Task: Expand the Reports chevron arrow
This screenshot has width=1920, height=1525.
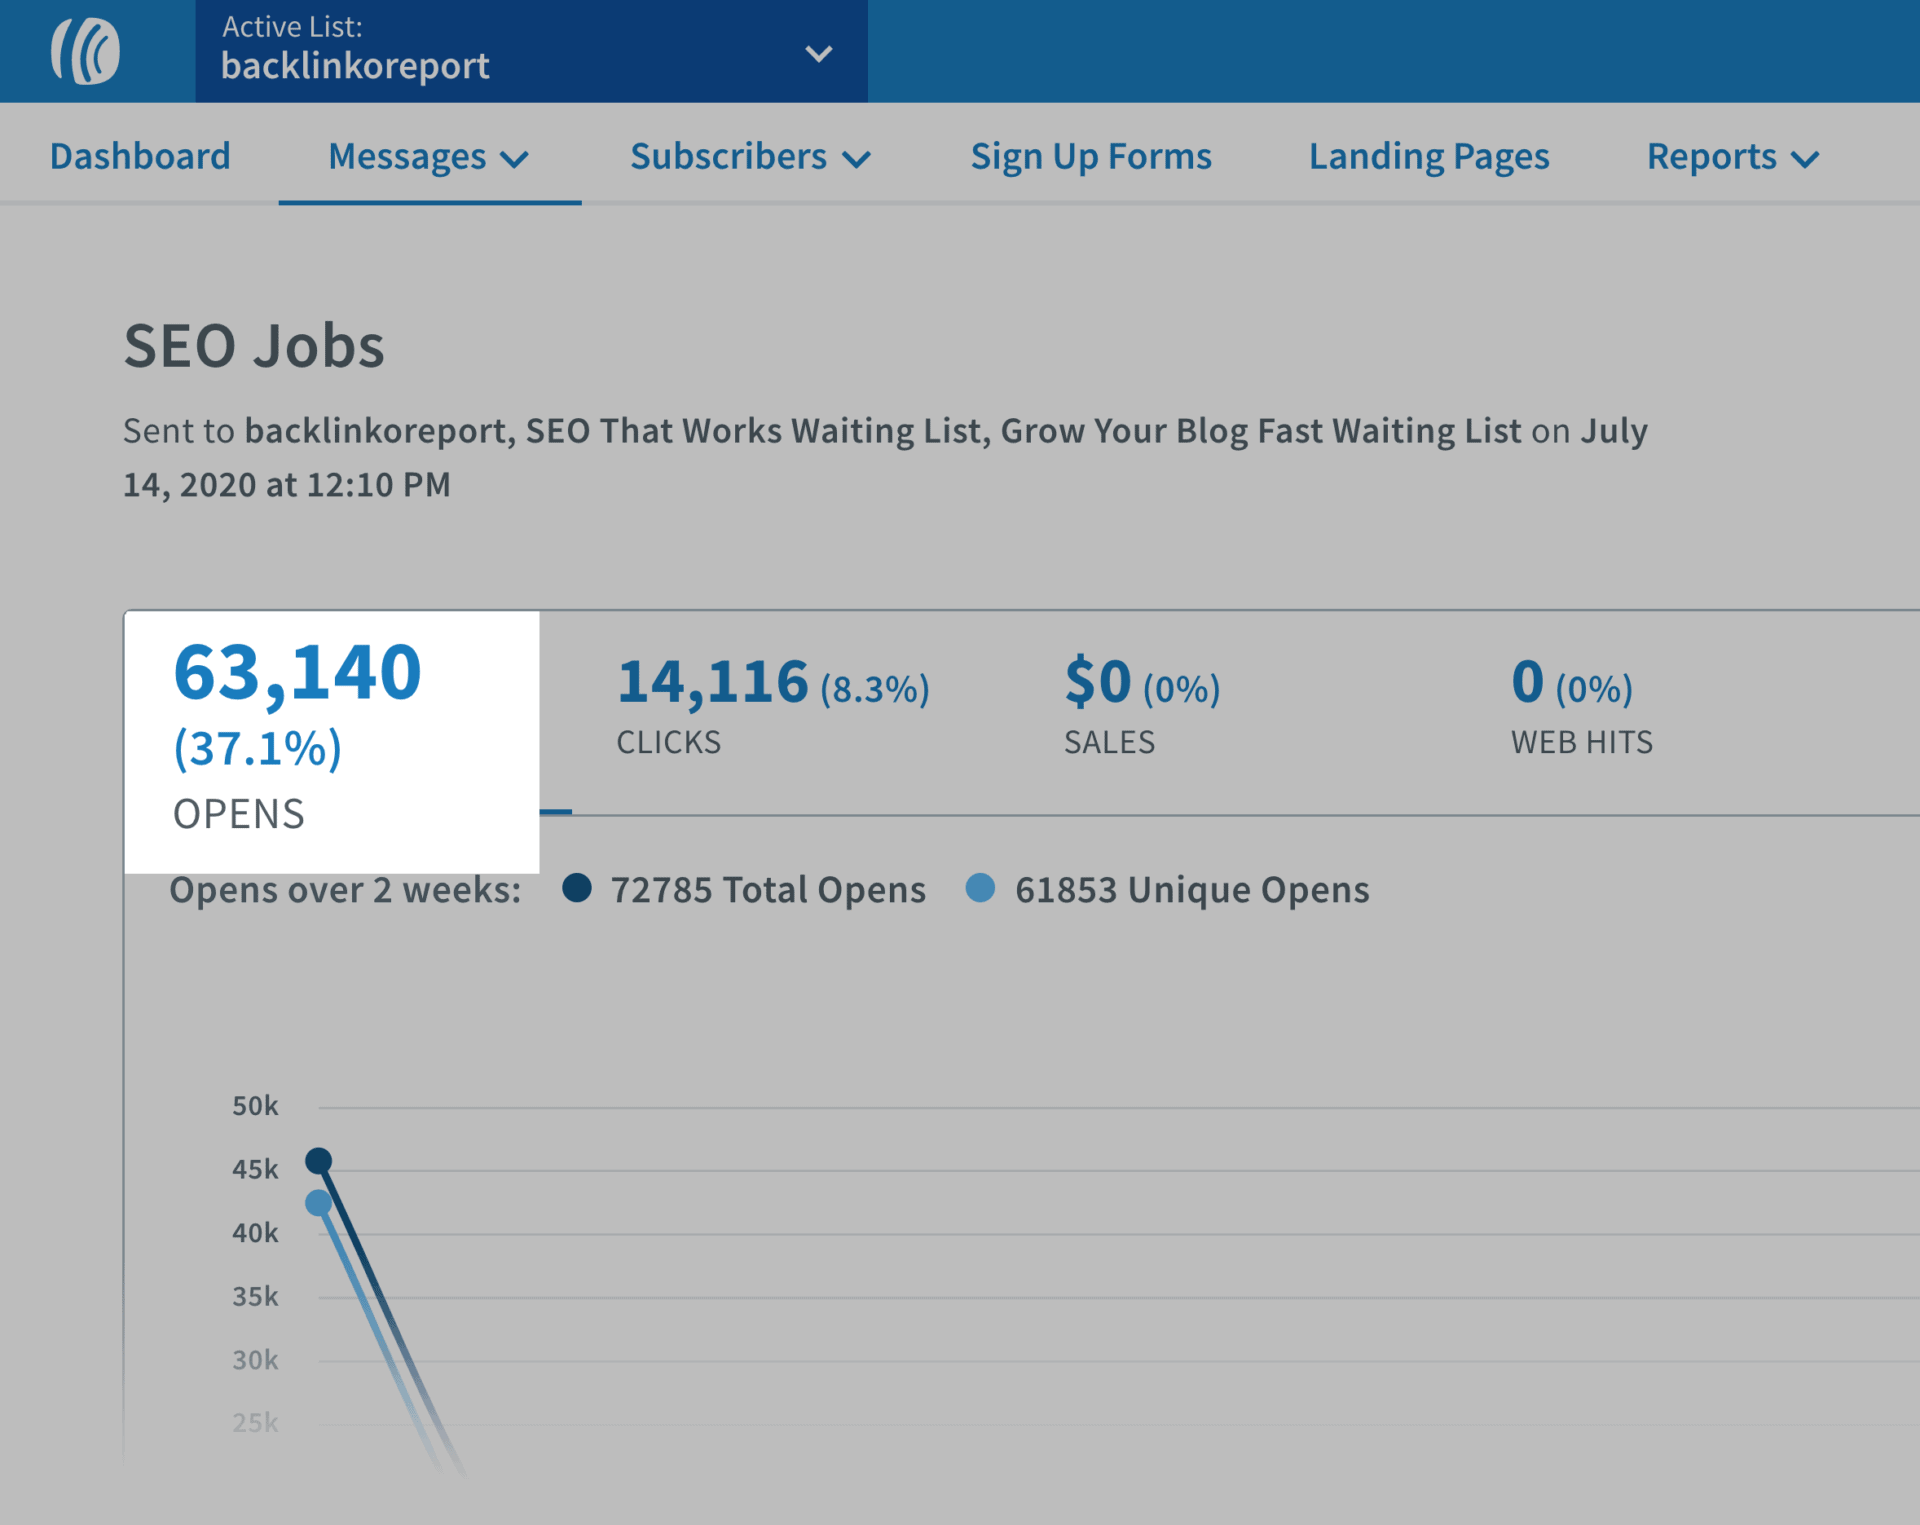Action: (x=1805, y=159)
